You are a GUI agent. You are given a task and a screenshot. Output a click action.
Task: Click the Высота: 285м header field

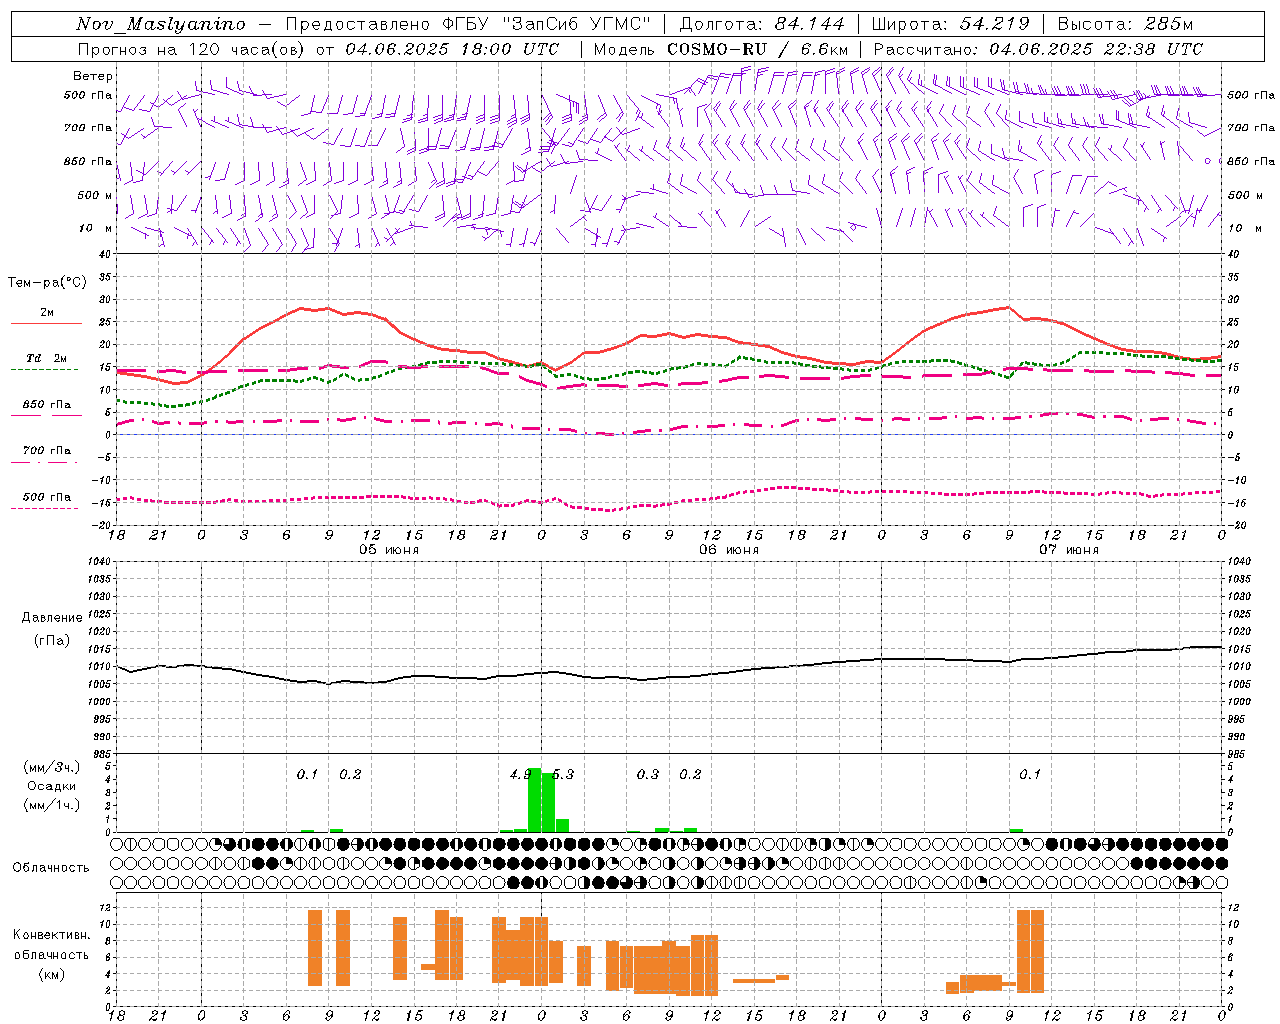(1125, 24)
